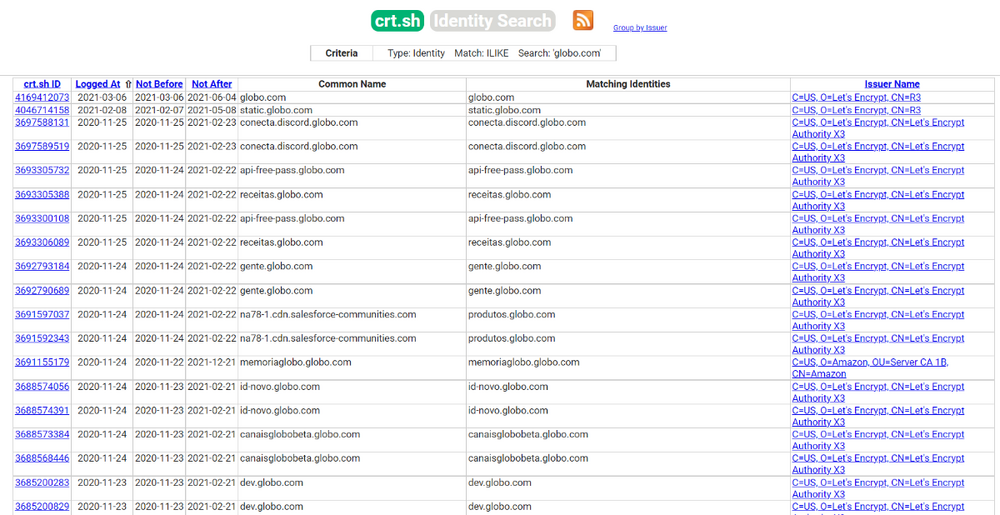Open certificate ID 3692793184
Screen dimensions: 1000x515
[42, 266]
